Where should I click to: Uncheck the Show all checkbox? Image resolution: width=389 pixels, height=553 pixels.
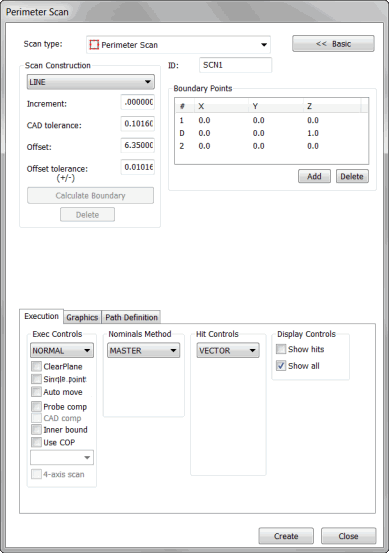281,366
